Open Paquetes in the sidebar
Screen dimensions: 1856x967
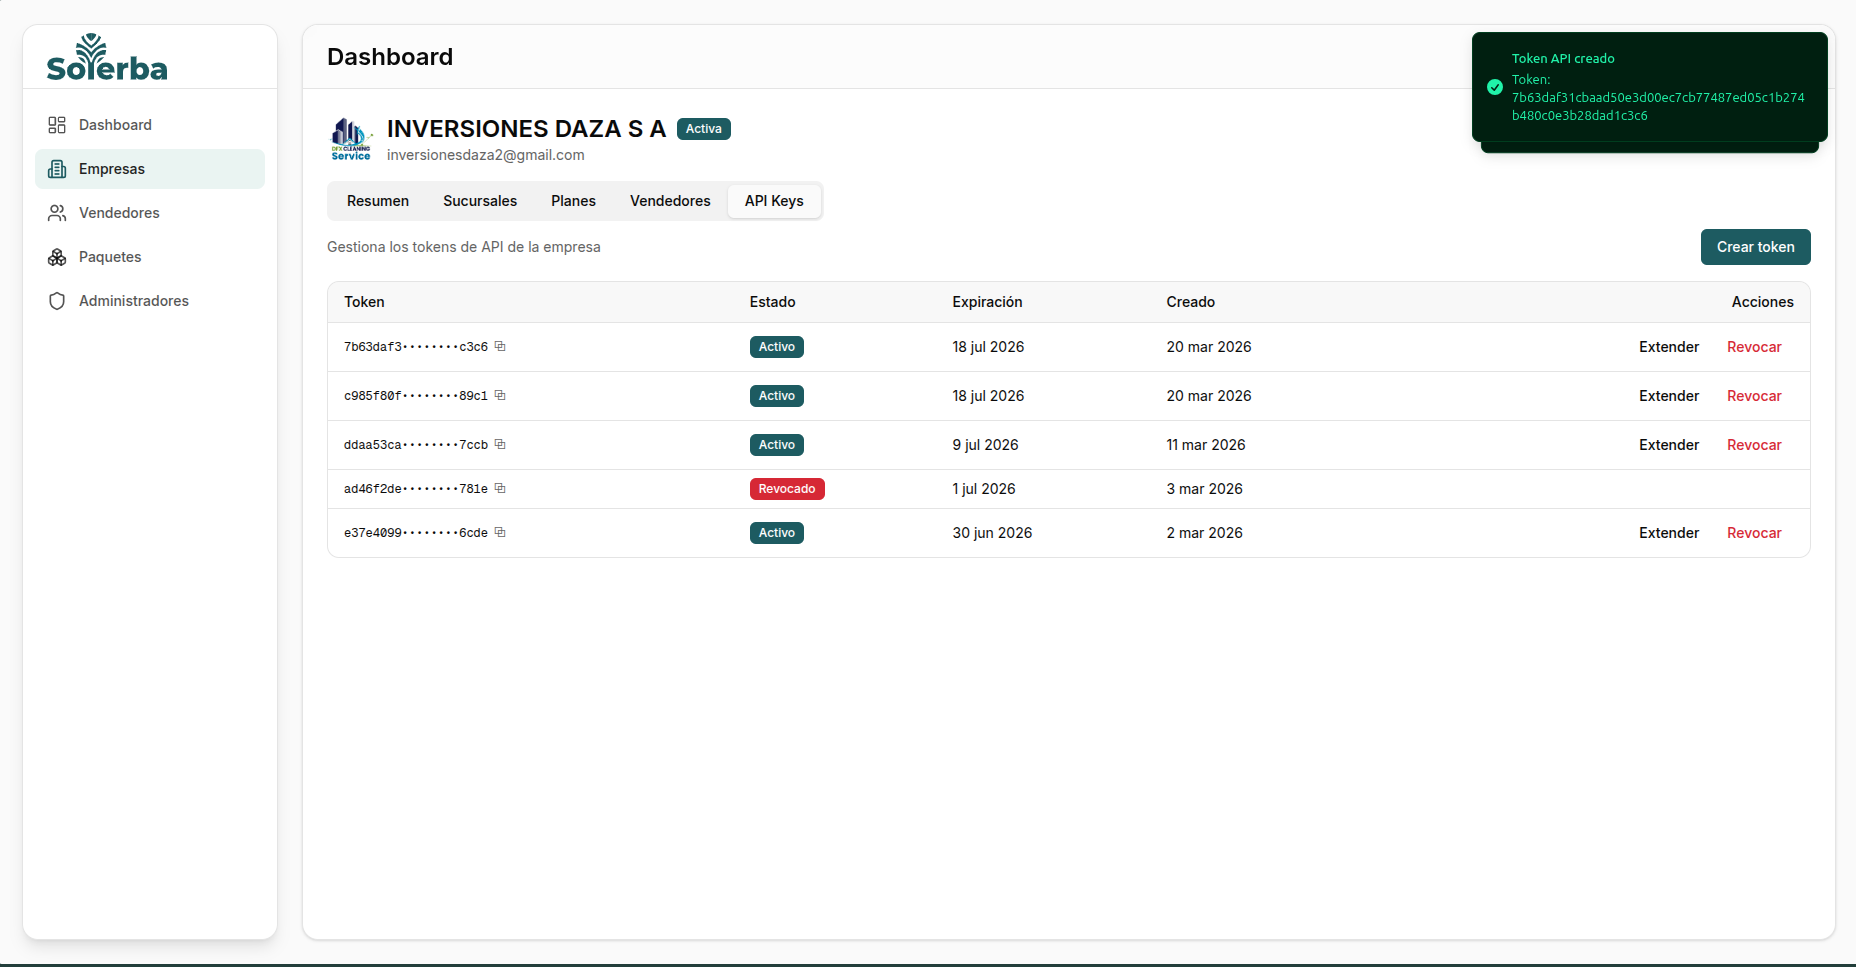tap(110, 257)
